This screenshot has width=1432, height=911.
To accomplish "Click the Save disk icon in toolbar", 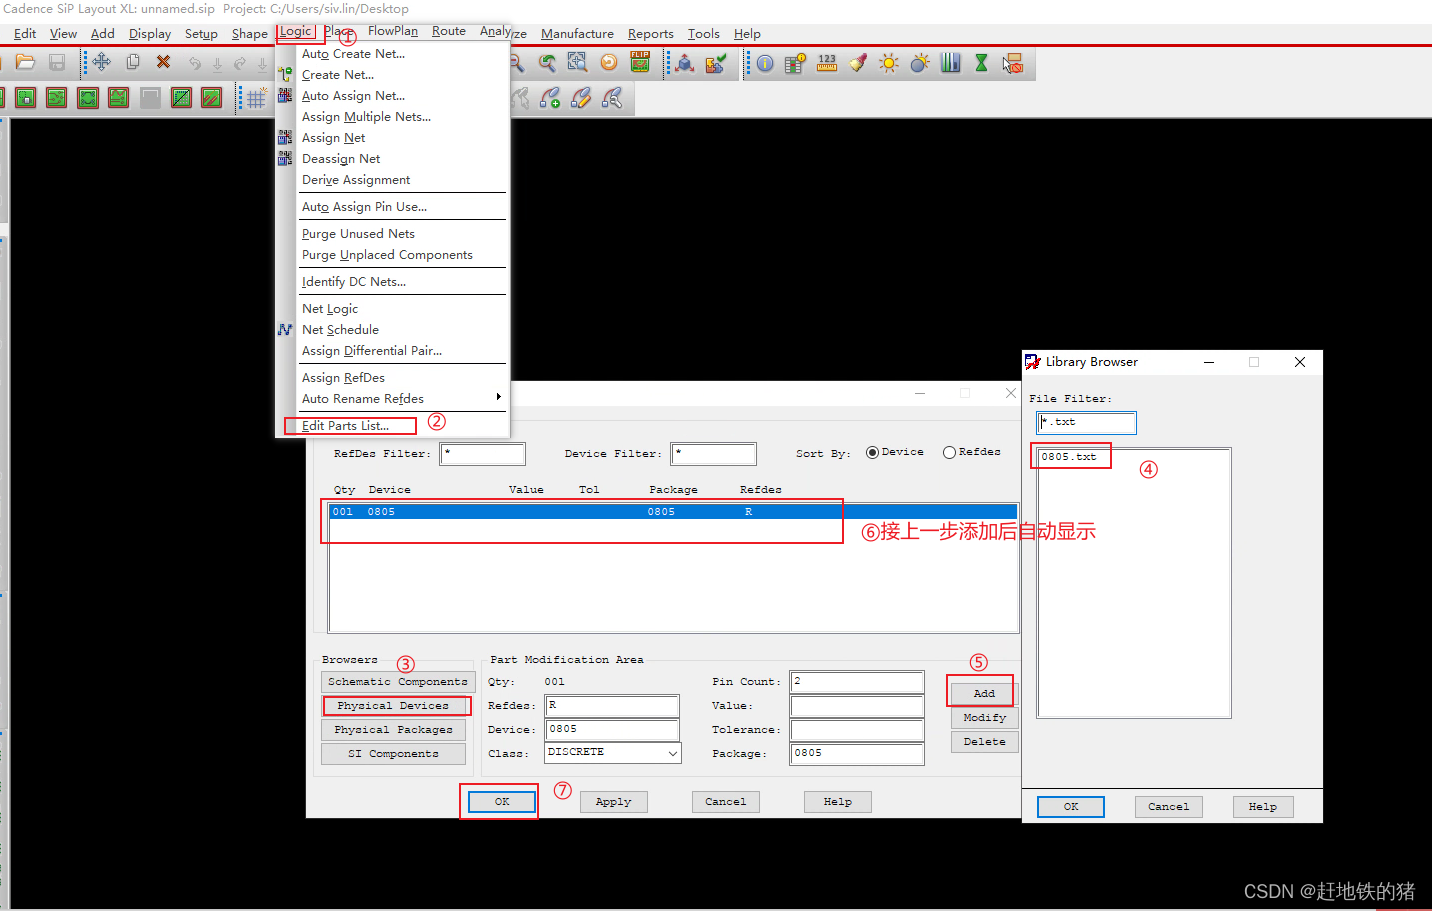I will (57, 63).
